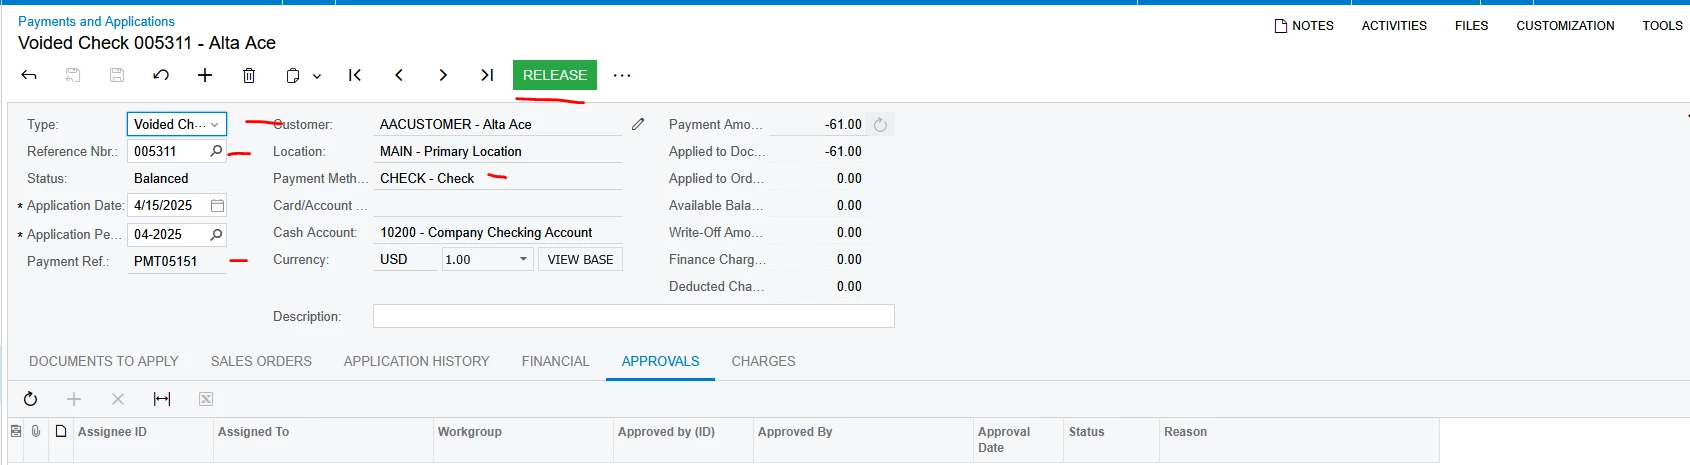Open Application Date calendar picker

pyautogui.click(x=217, y=205)
